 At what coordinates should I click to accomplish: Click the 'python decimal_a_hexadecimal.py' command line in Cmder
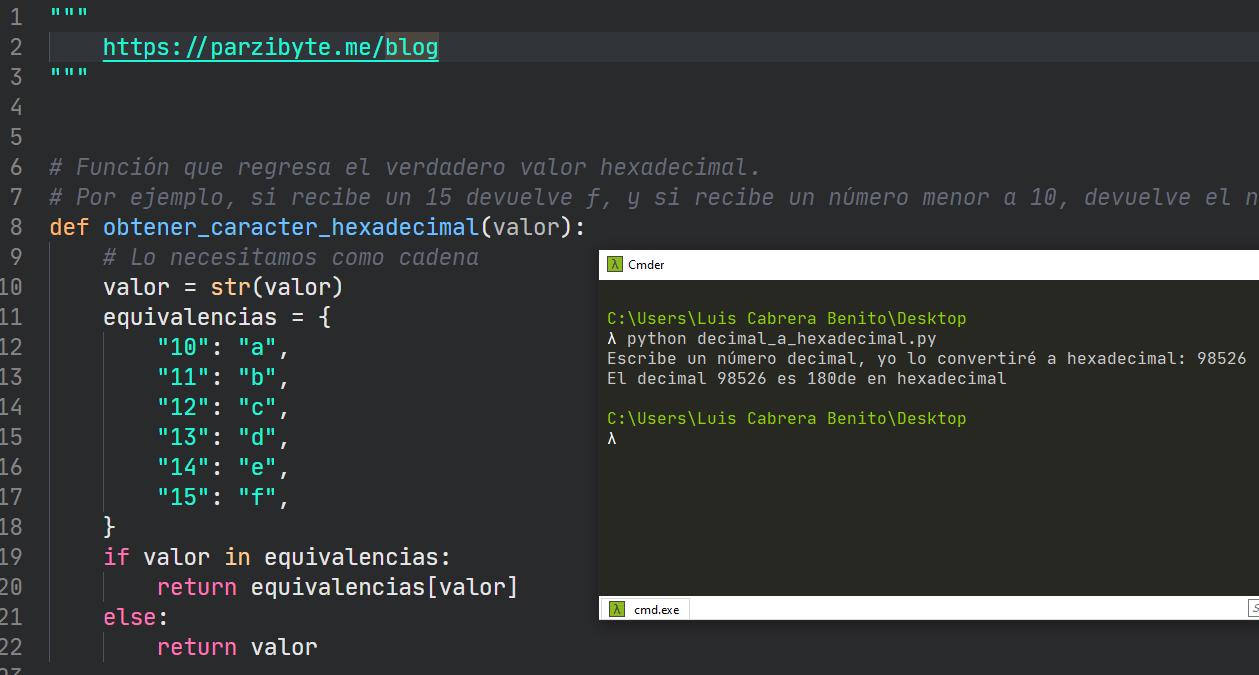tap(772, 339)
